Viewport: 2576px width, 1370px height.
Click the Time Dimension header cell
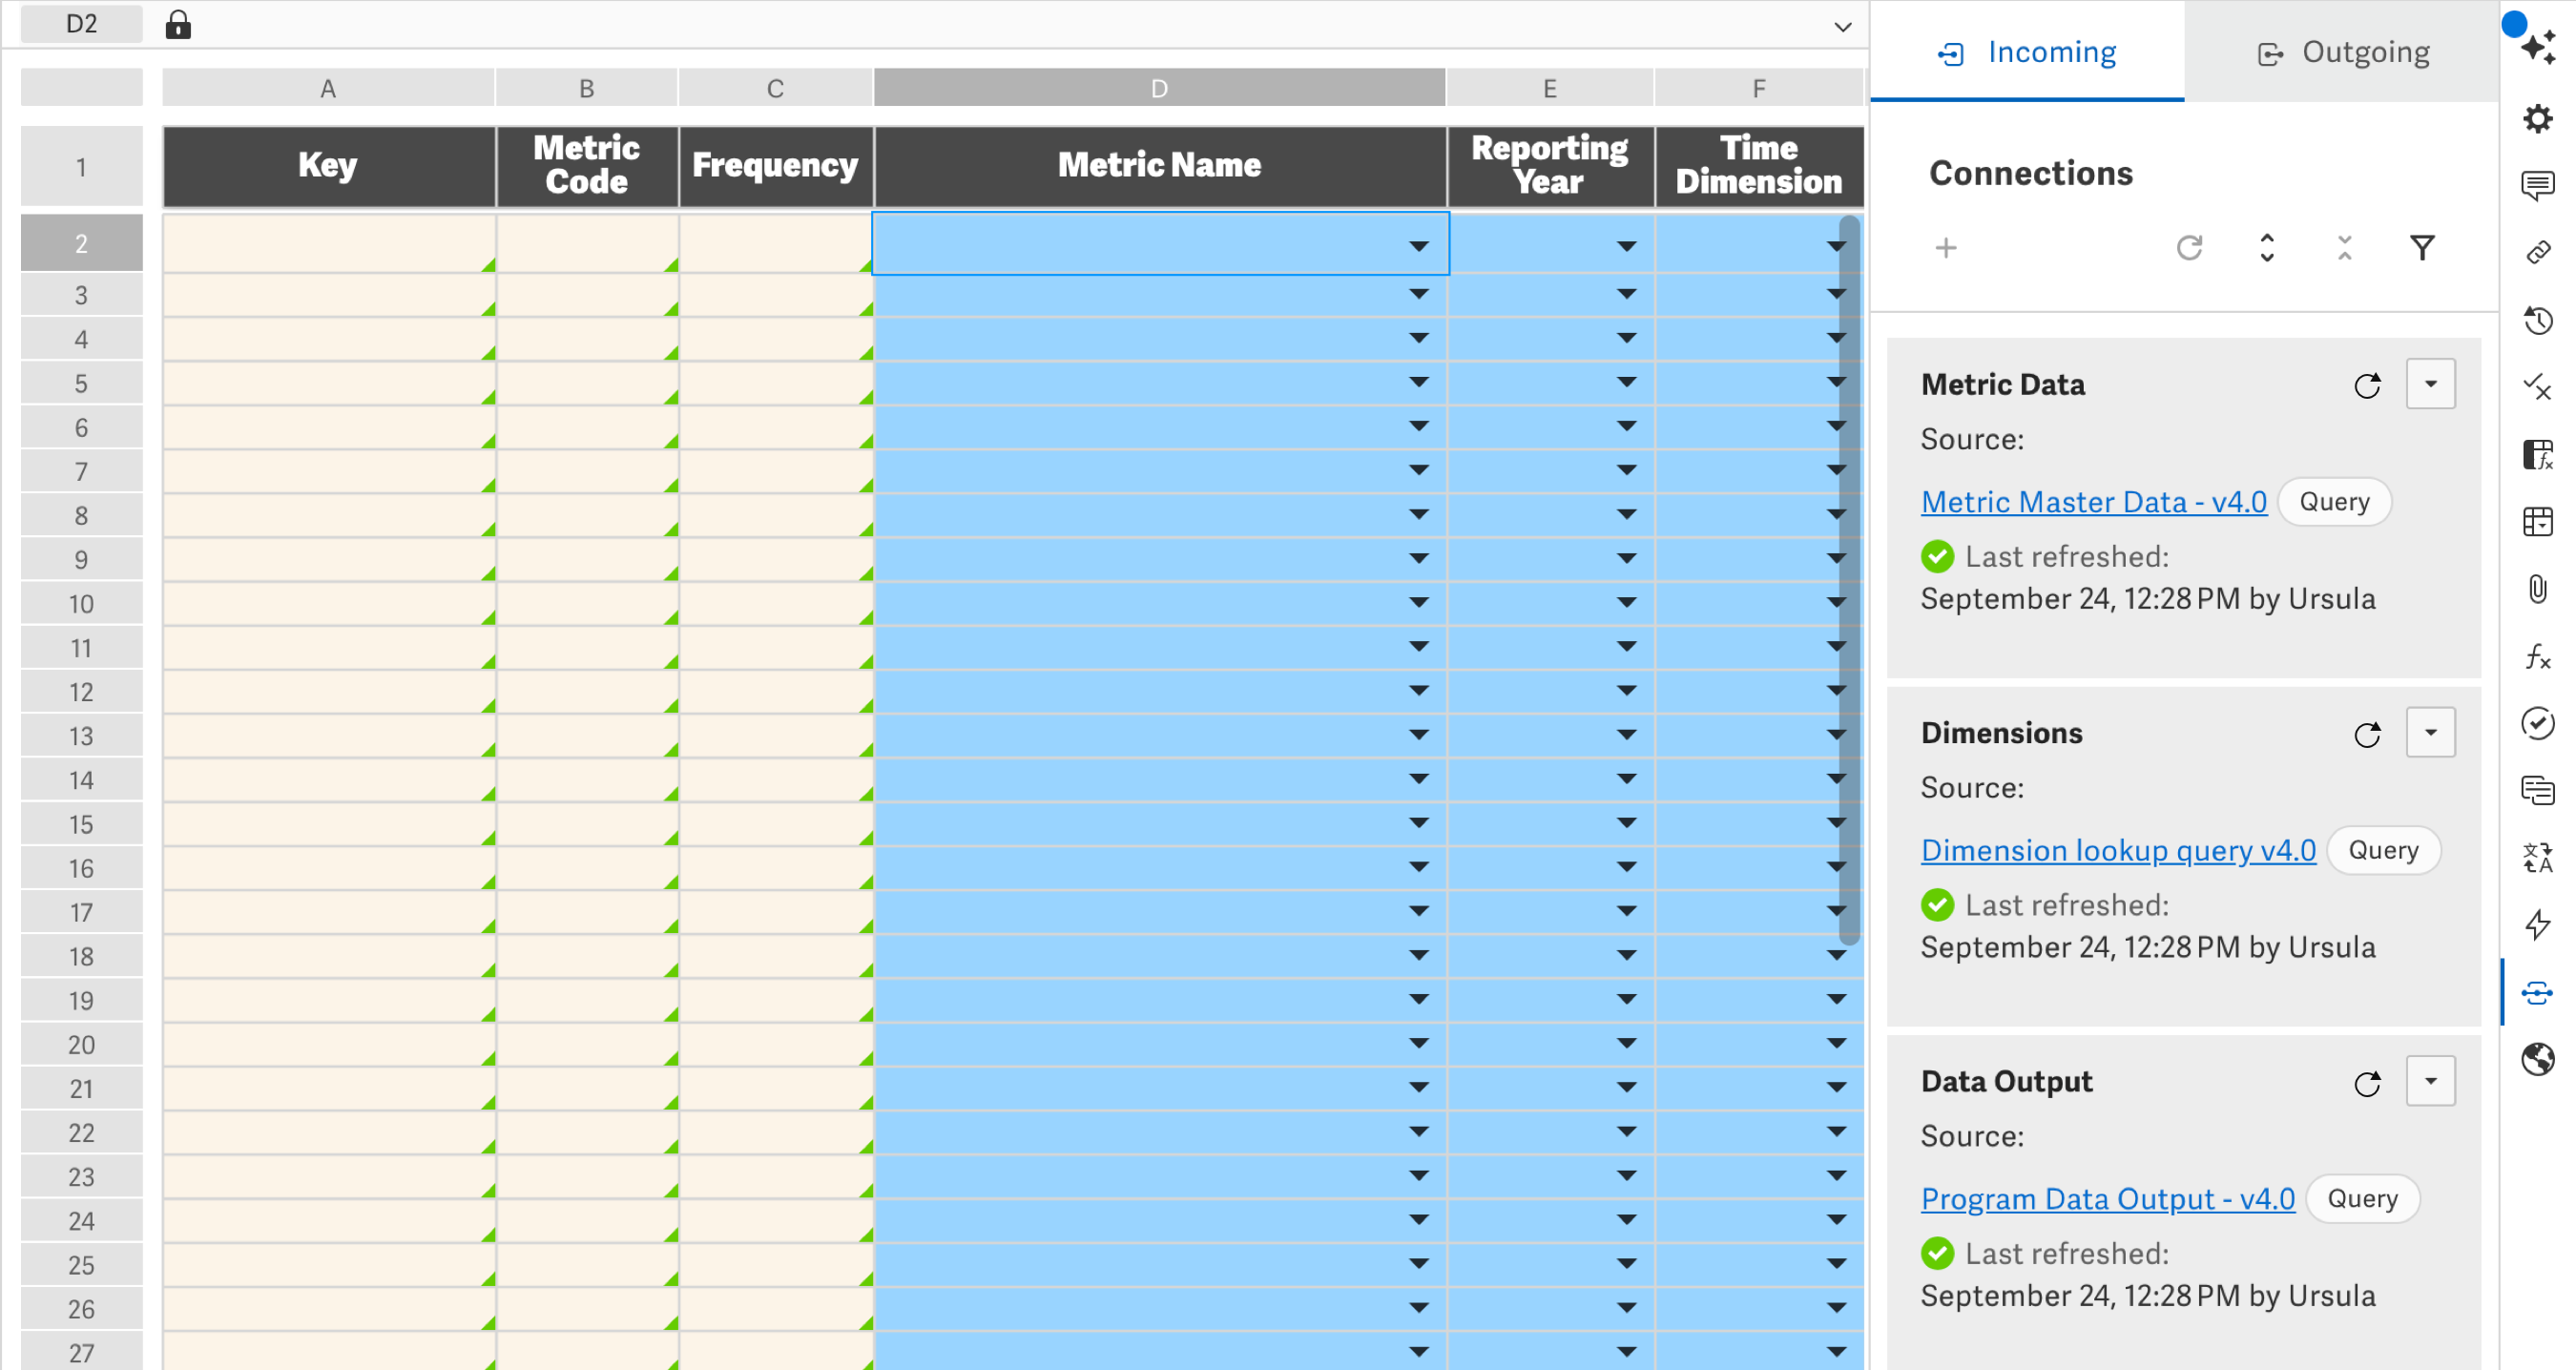(1759, 166)
